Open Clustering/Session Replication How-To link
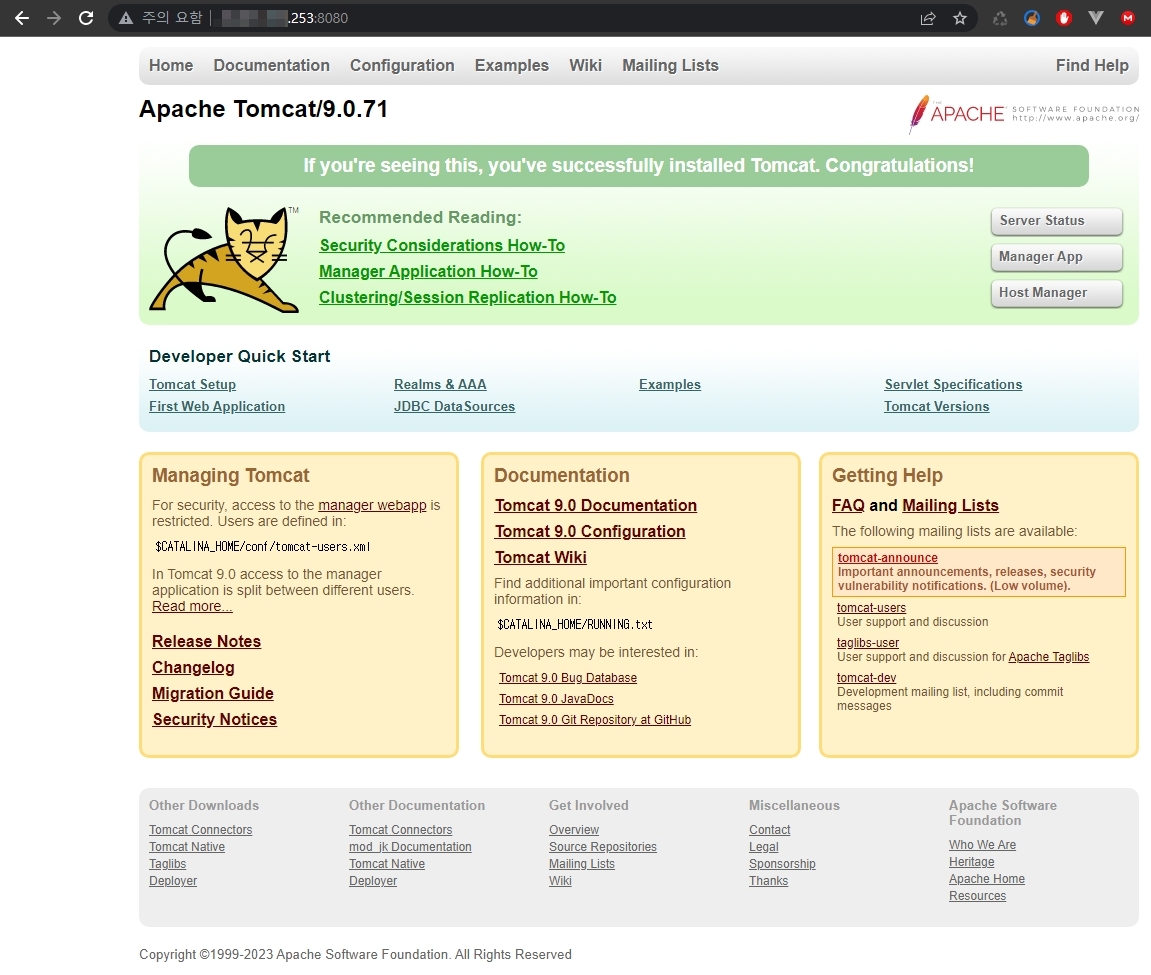 pyautogui.click(x=468, y=297)
